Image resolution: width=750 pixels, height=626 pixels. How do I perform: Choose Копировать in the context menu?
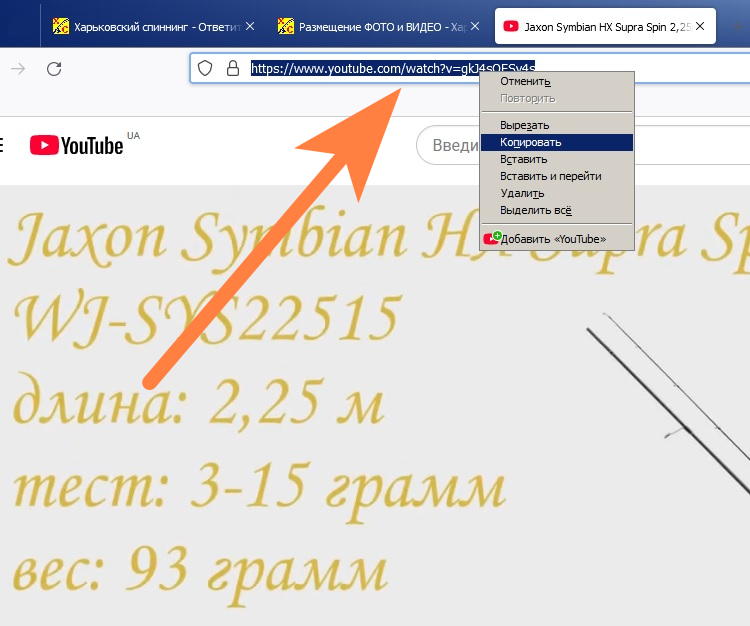pos(557,142)
